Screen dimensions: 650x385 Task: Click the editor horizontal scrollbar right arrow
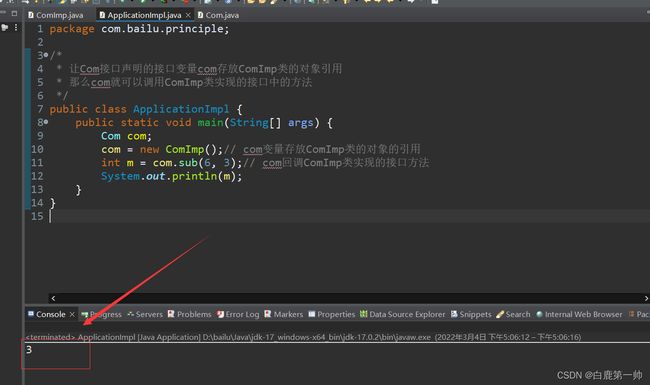coord(646,298)
